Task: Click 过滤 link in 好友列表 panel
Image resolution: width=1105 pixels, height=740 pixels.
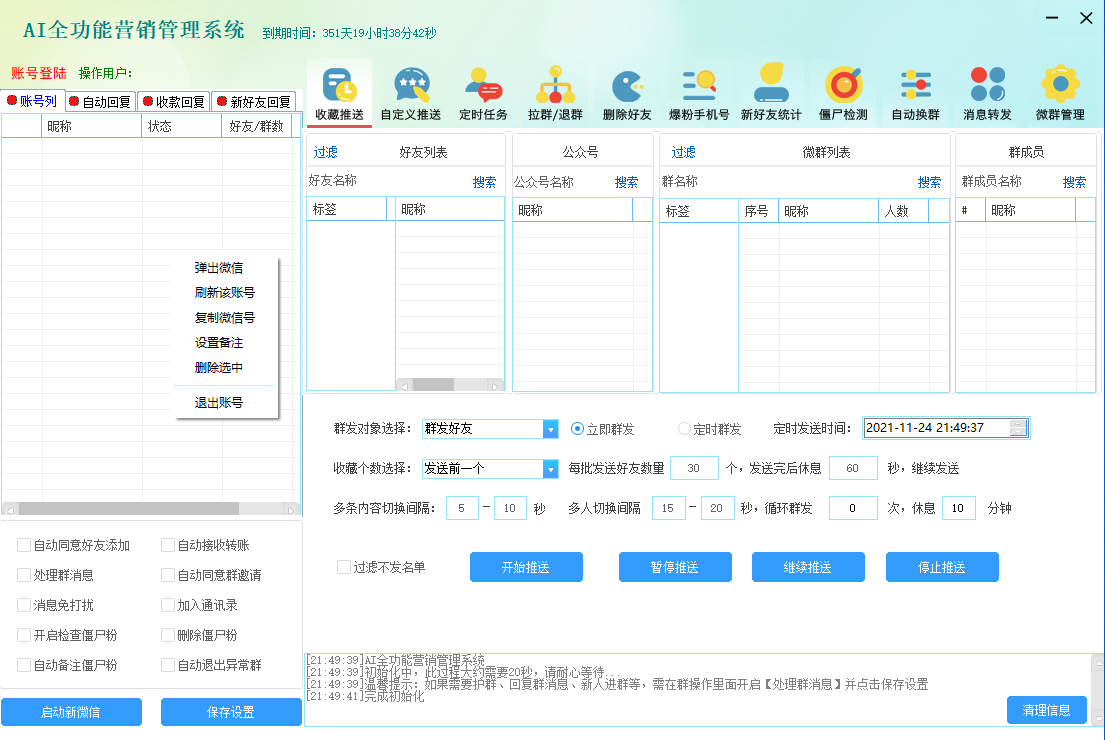Action: pos(326,152)
